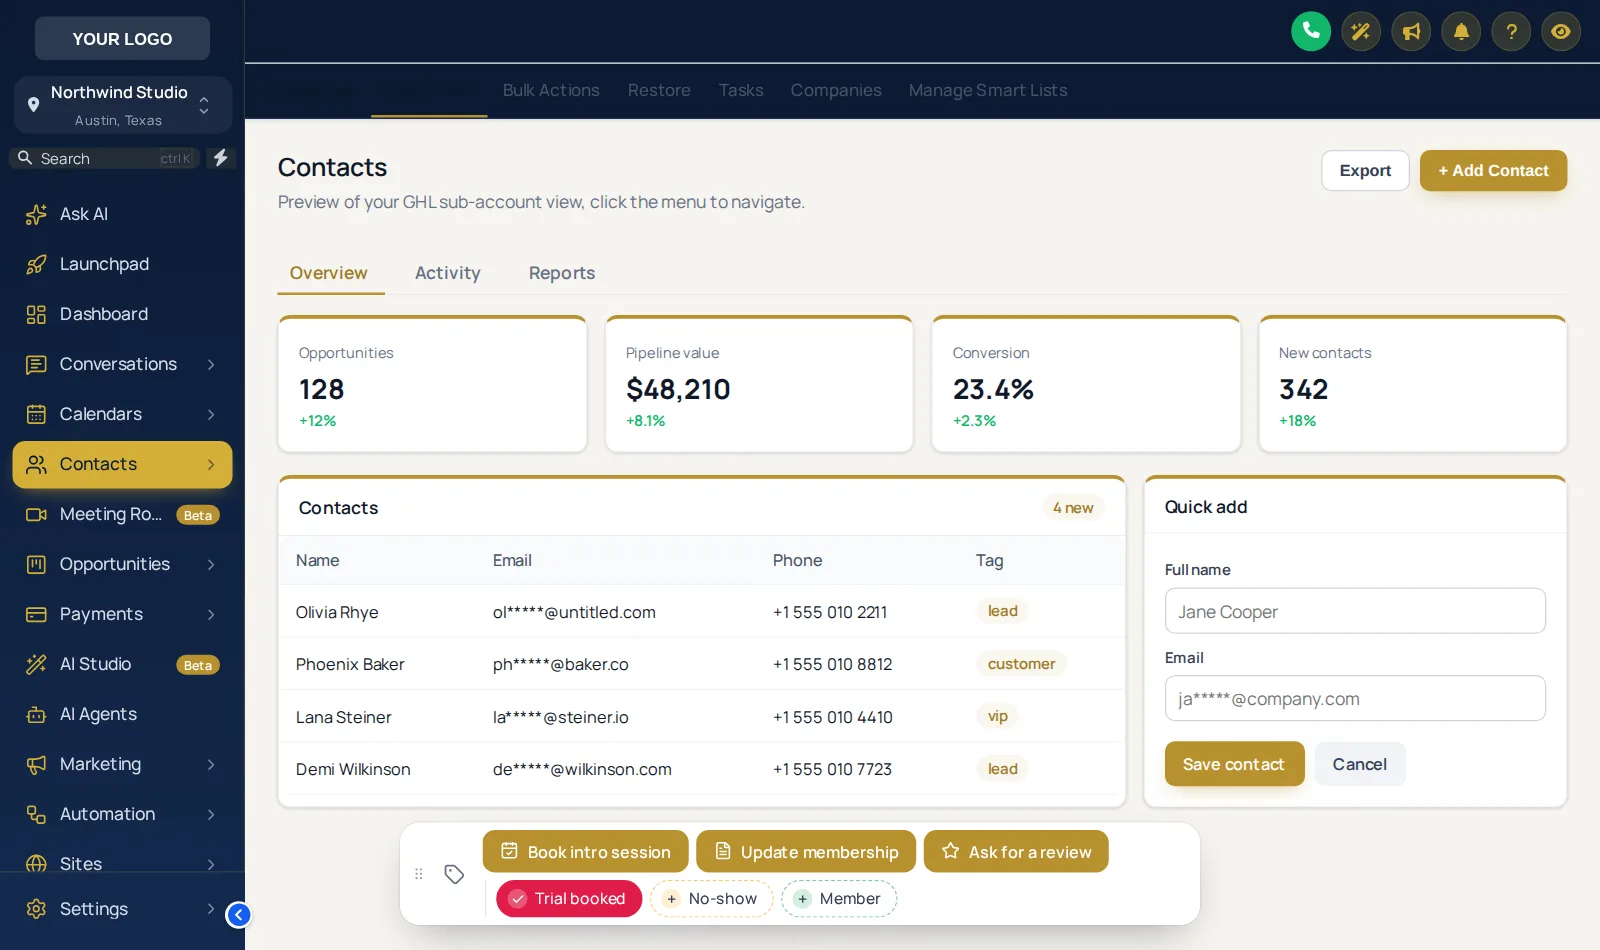1600x950 pixels.
Task: Click Cancel in Quick add
Action: [1360, 764]
